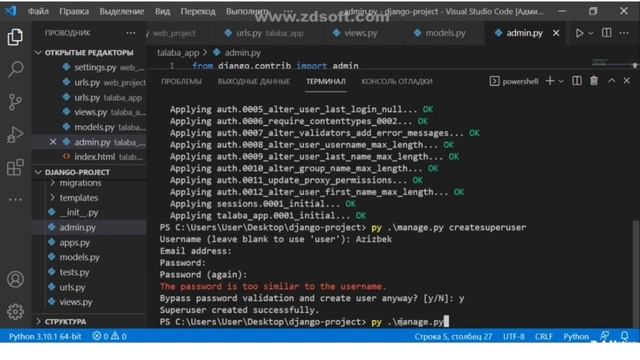Open the Выделение menu
The height and width of the screenshot is (360, 640).
coord(122,11)
